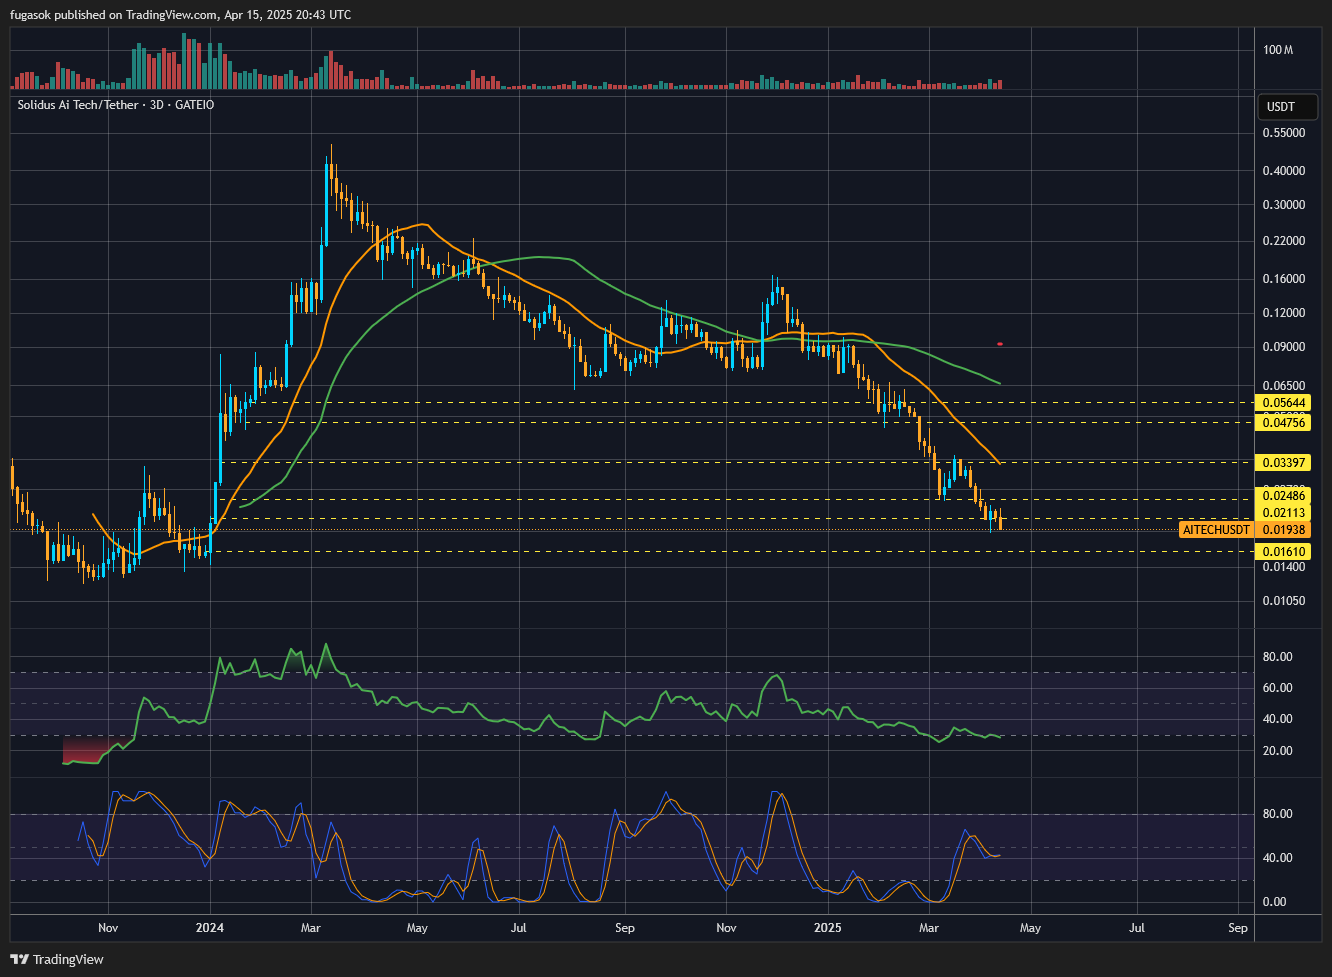Click the 2024 label on time axis
1332x977 pixels.
click(x=210, y=928)
